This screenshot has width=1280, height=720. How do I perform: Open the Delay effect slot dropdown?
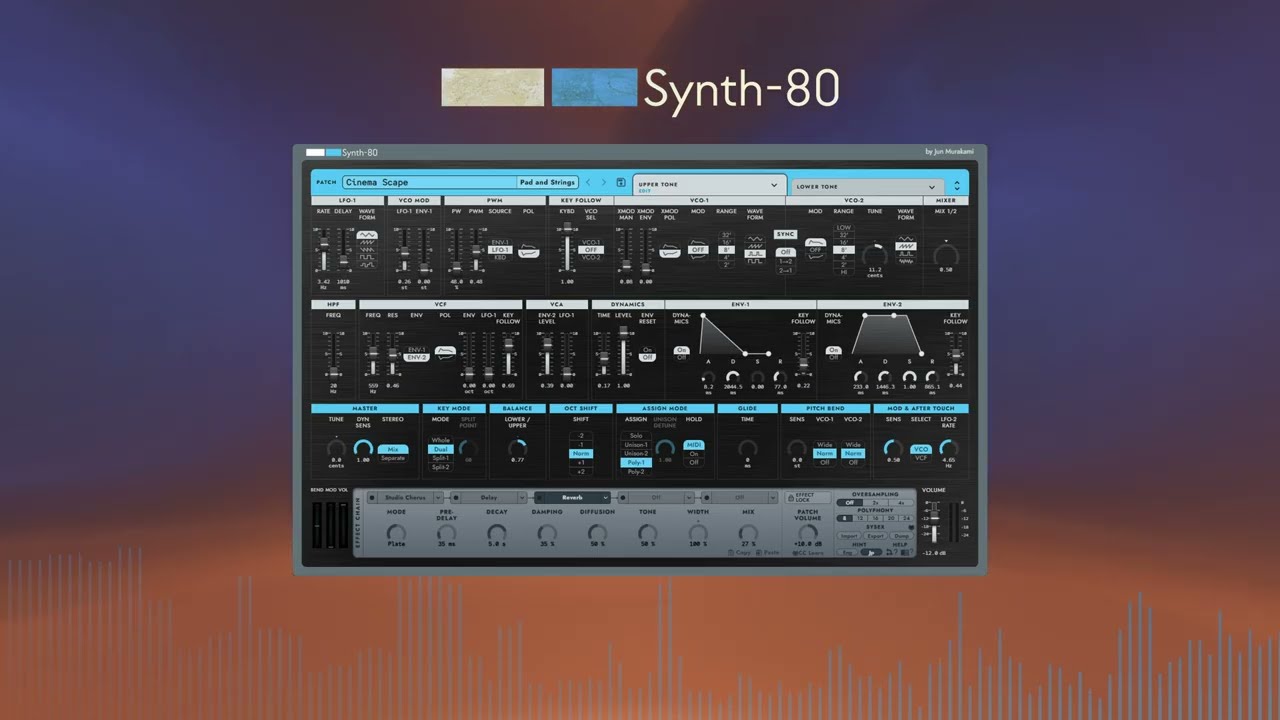(x=522, y=498)
